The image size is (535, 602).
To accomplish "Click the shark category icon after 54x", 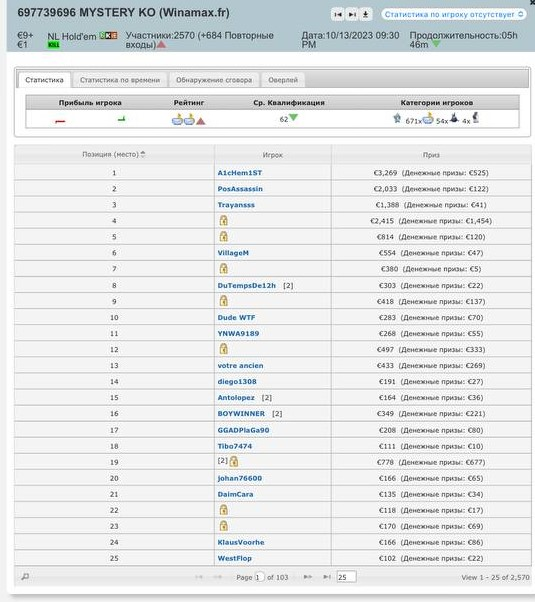I will coord(454,118).
